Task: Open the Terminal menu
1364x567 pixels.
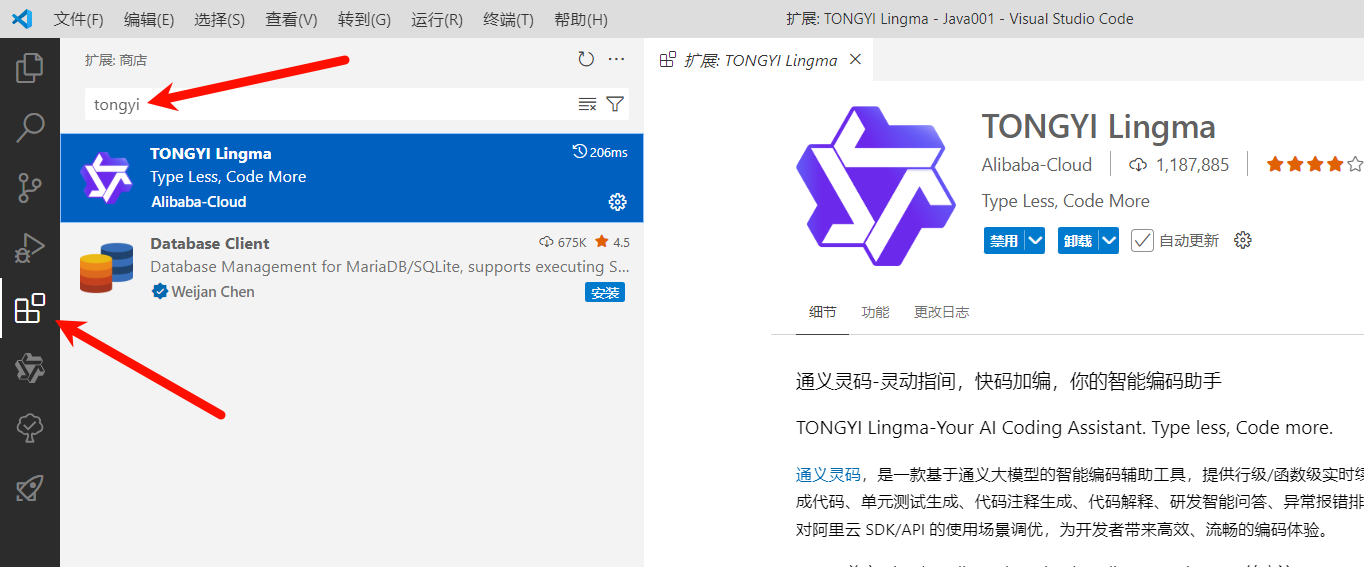Action: click(508, 19)
